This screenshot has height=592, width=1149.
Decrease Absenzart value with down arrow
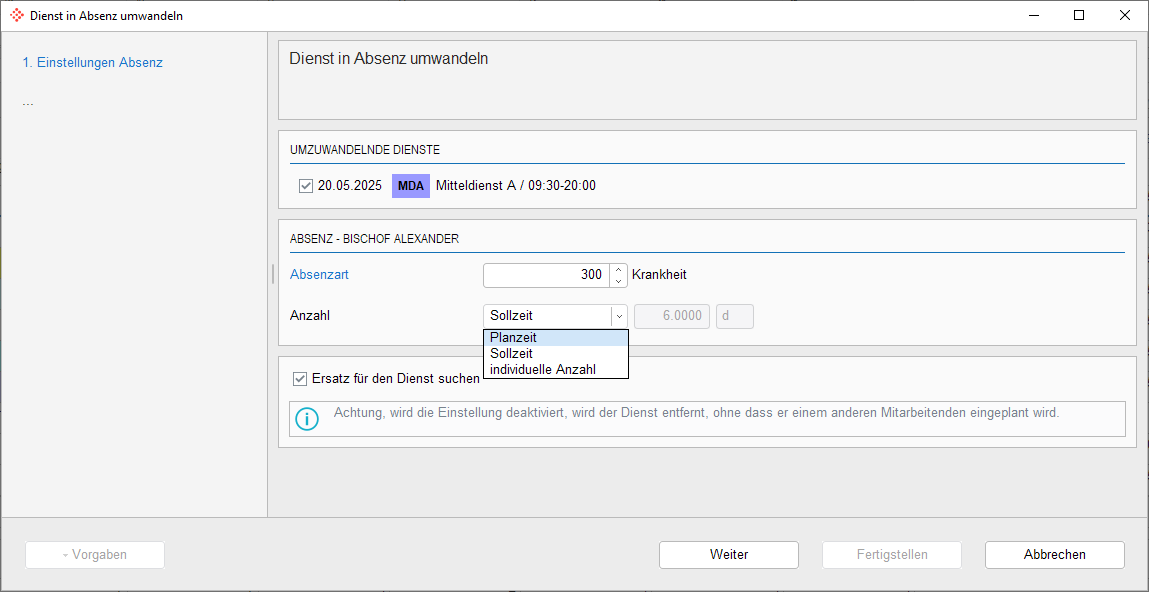click(619, 281)
